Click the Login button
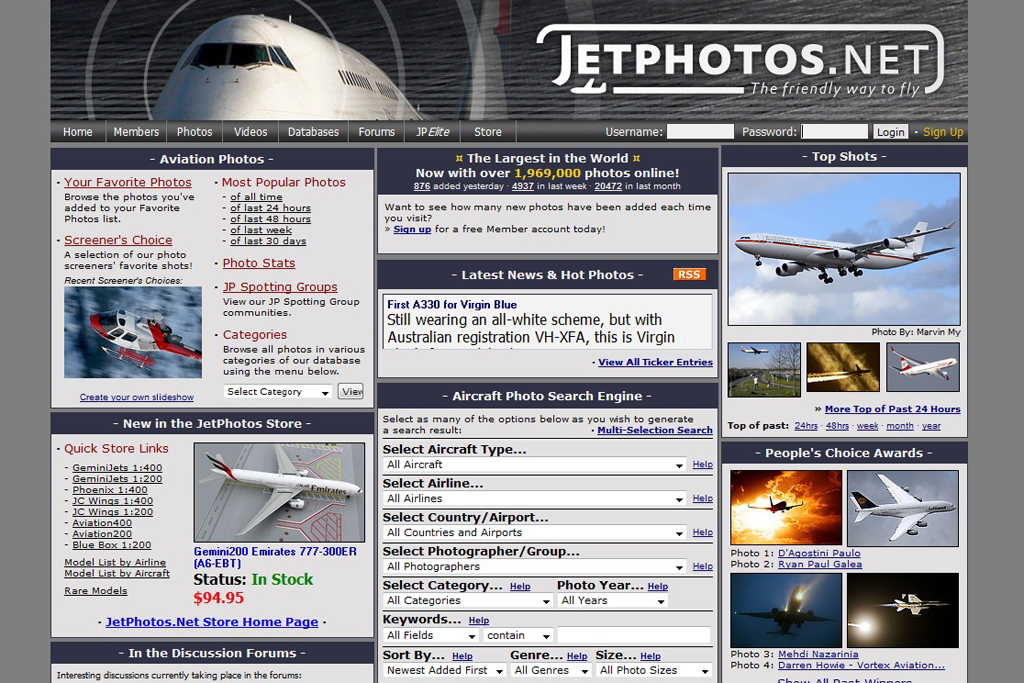 [x=890, y=132]
